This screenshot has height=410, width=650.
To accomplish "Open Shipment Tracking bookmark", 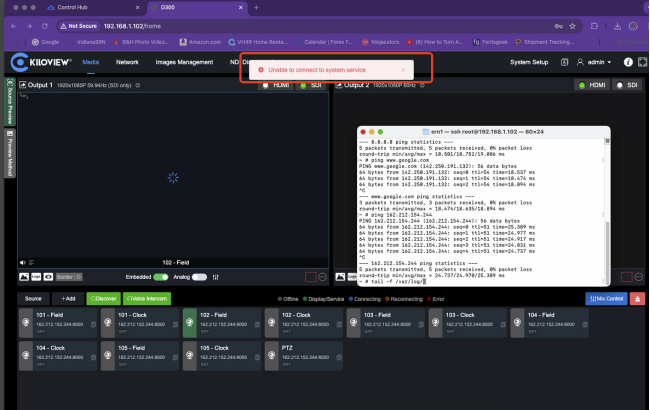I will click(x=545, y=42).
